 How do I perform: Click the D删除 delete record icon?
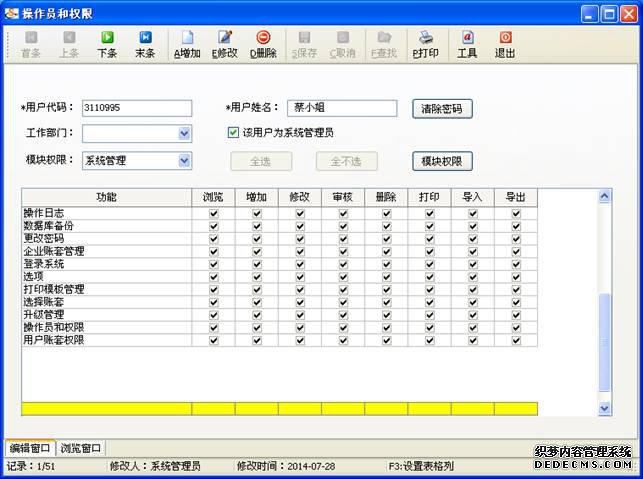click(263, 44)
